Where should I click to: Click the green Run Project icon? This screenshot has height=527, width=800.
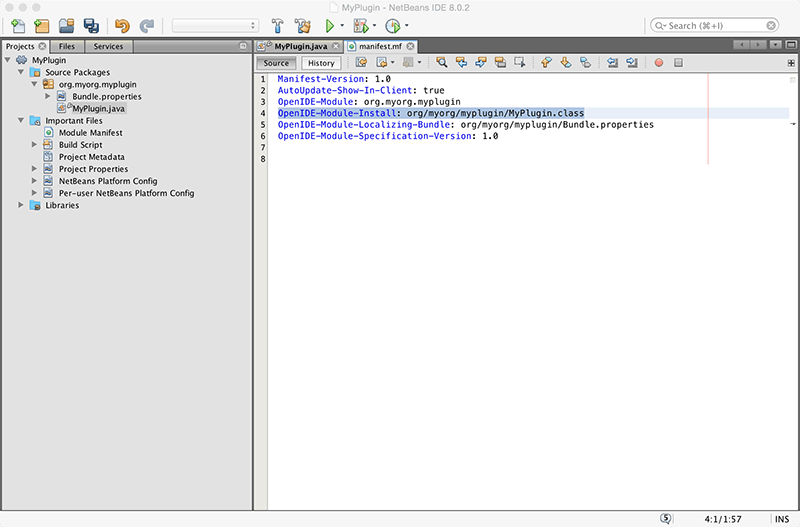point(330,26)
